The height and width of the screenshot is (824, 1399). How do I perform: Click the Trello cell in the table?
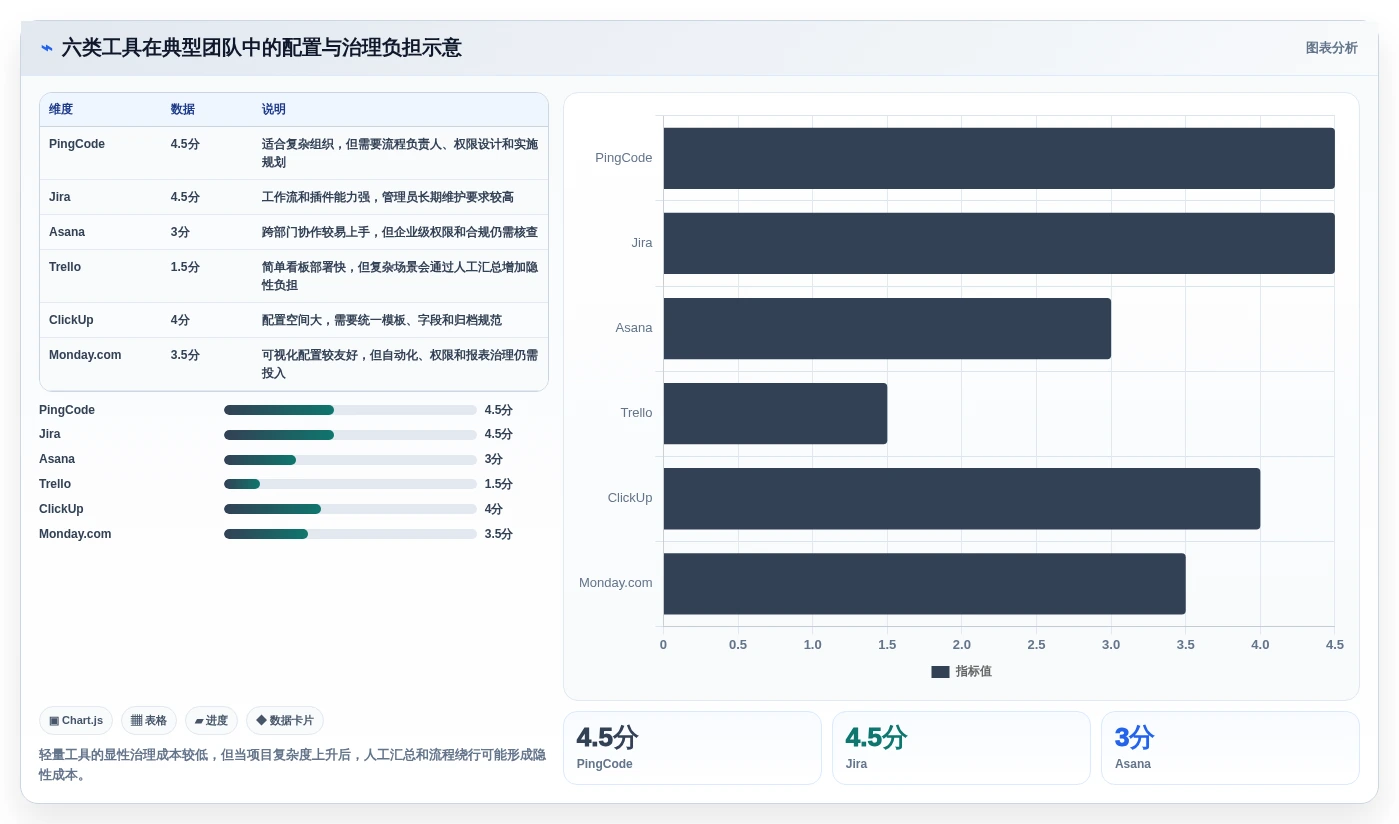[x=65, y=267]
